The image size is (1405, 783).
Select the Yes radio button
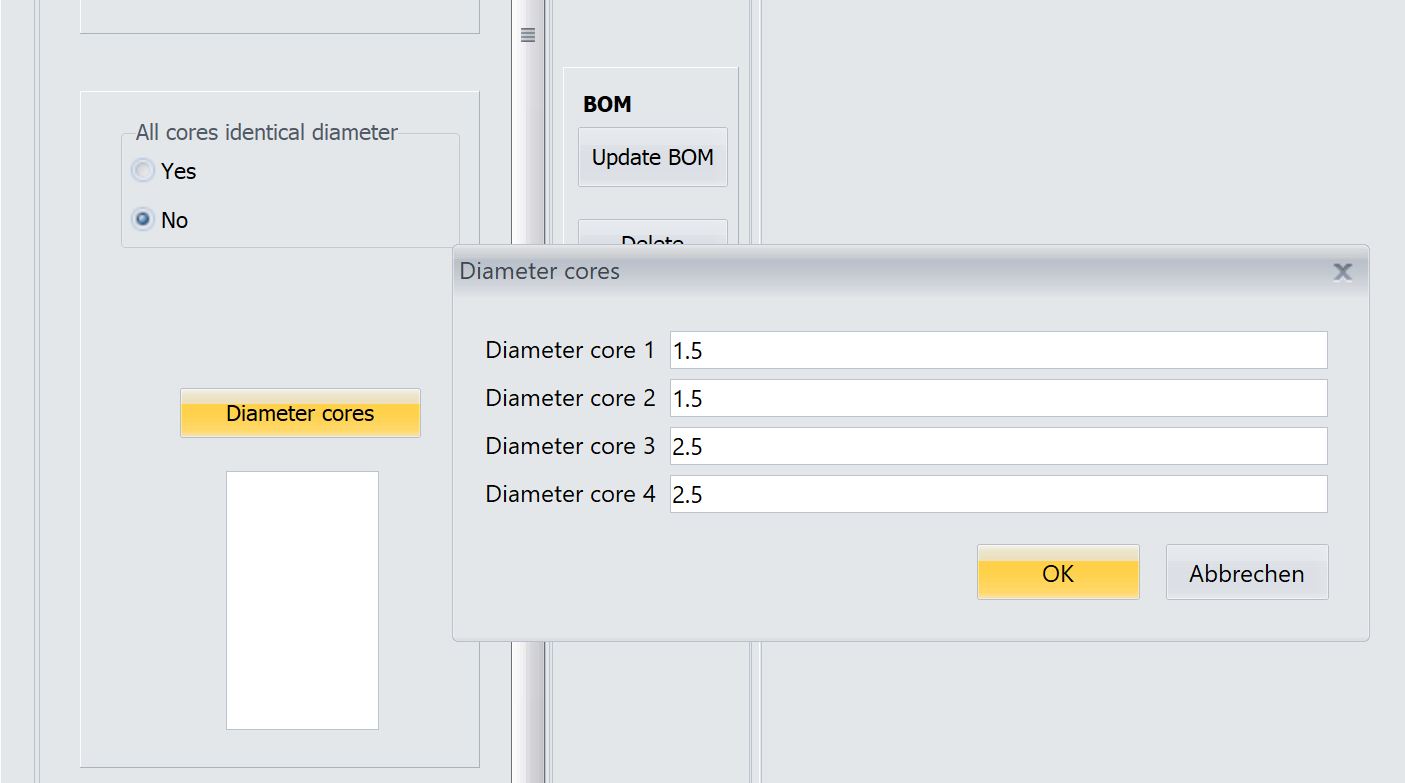click(144, 171)
